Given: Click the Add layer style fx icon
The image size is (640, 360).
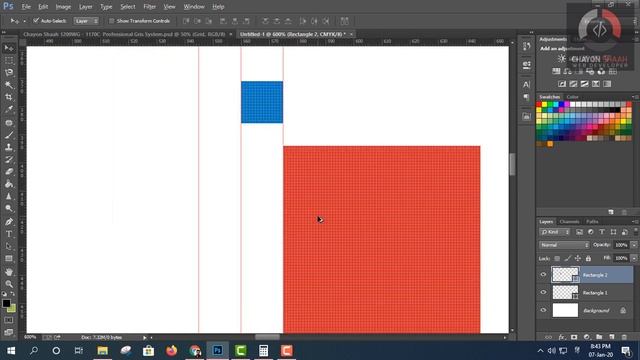Looking at the screenshot, I should click(562, 337).
